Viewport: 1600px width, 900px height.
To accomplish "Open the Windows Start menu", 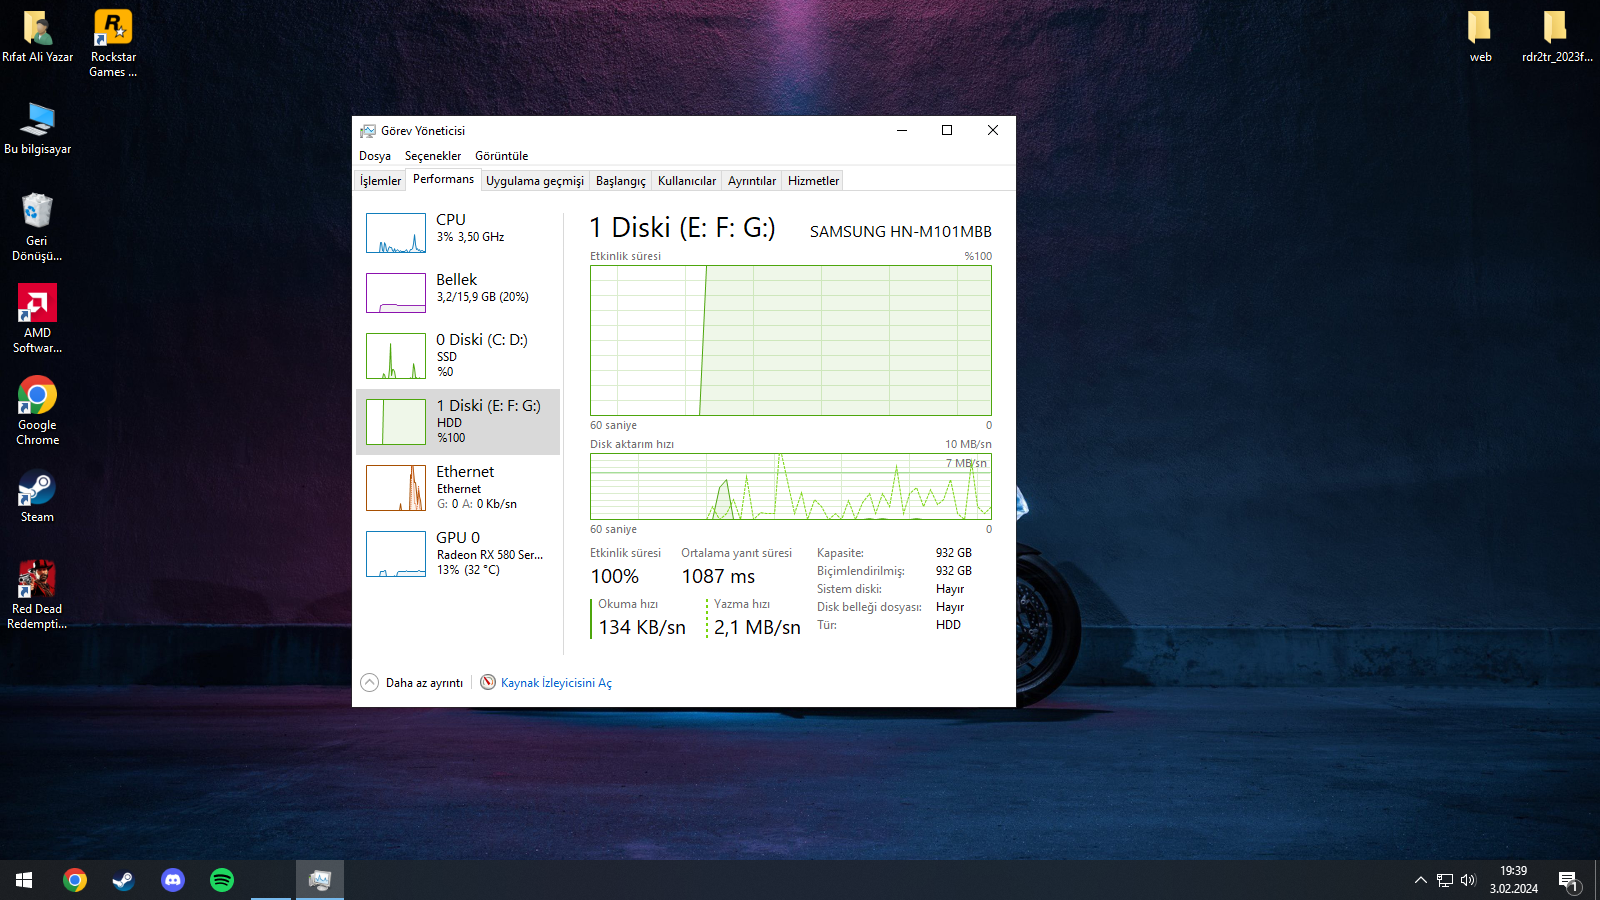I will click(x=24, y=880).
